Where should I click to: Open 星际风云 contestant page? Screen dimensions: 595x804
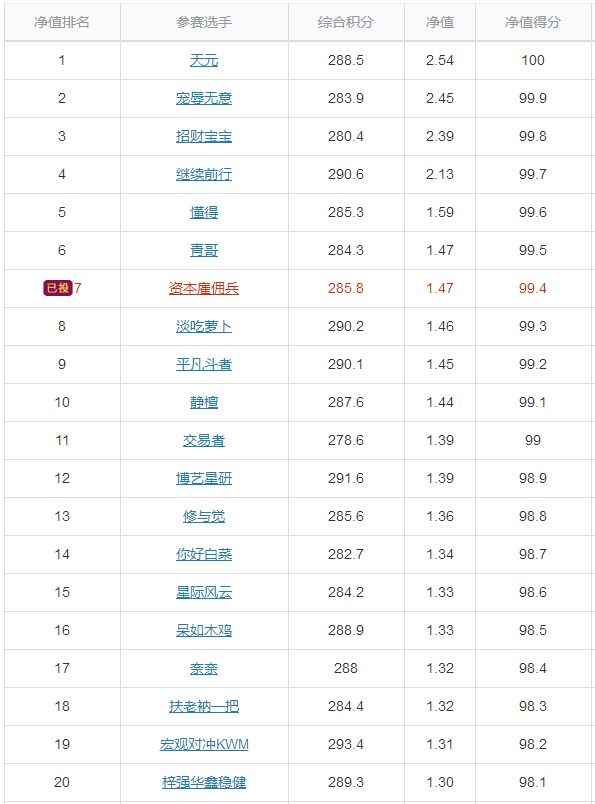coord(204,592)
